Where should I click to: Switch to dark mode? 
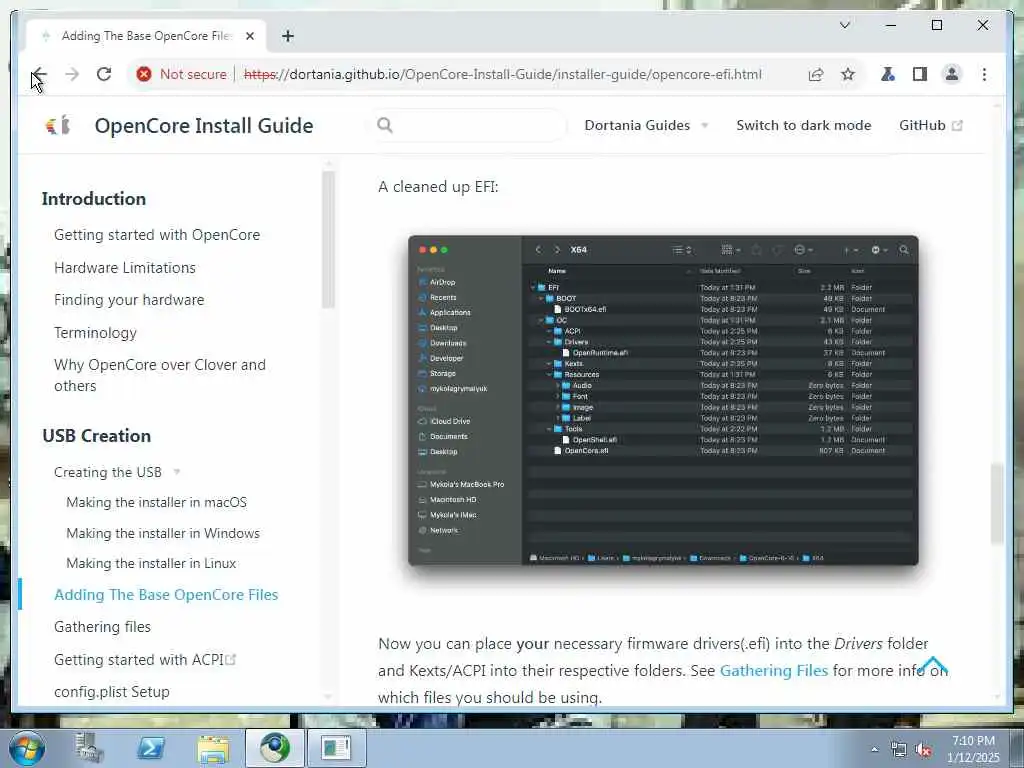(803, 125)
